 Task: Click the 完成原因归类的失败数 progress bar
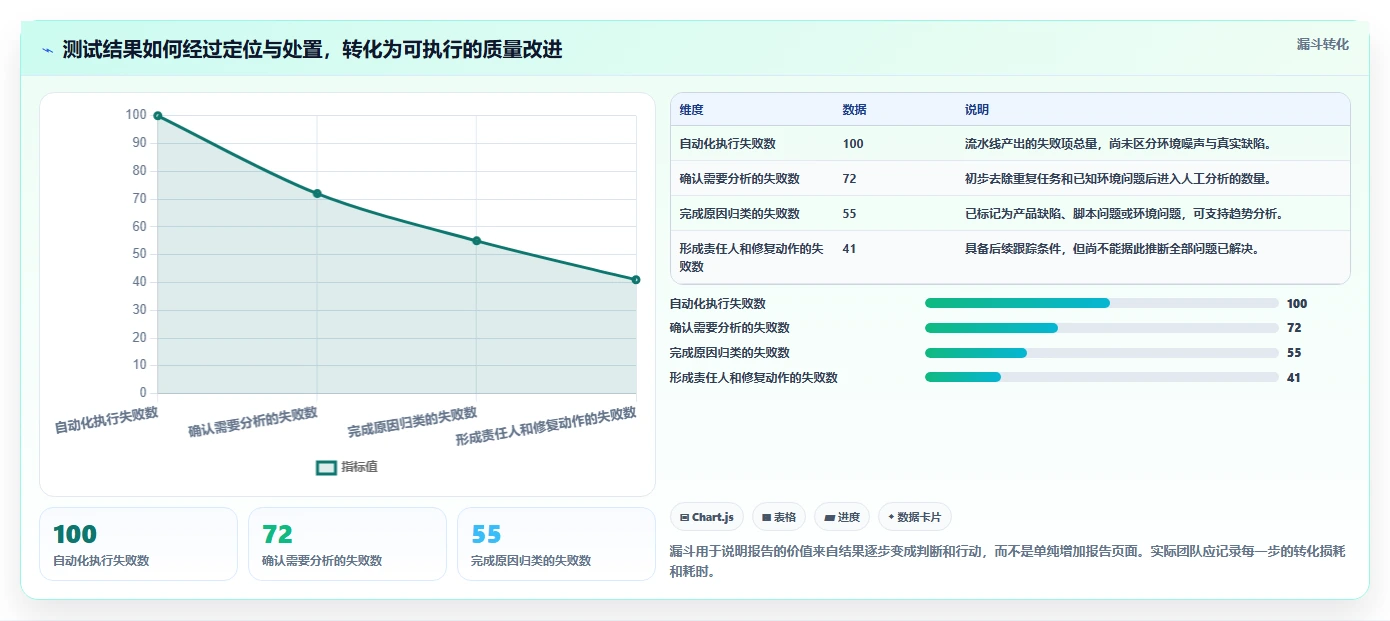click(1102, 353)
